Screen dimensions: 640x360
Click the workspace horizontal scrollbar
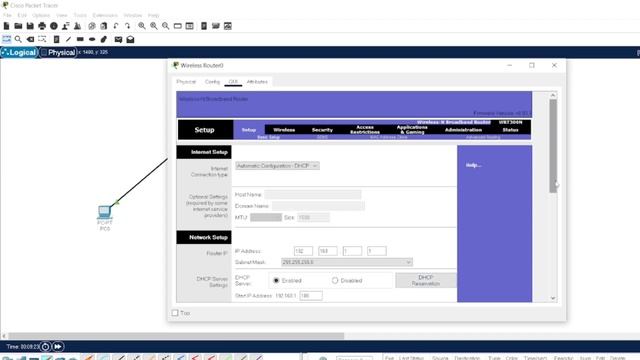tap(176, 336)
